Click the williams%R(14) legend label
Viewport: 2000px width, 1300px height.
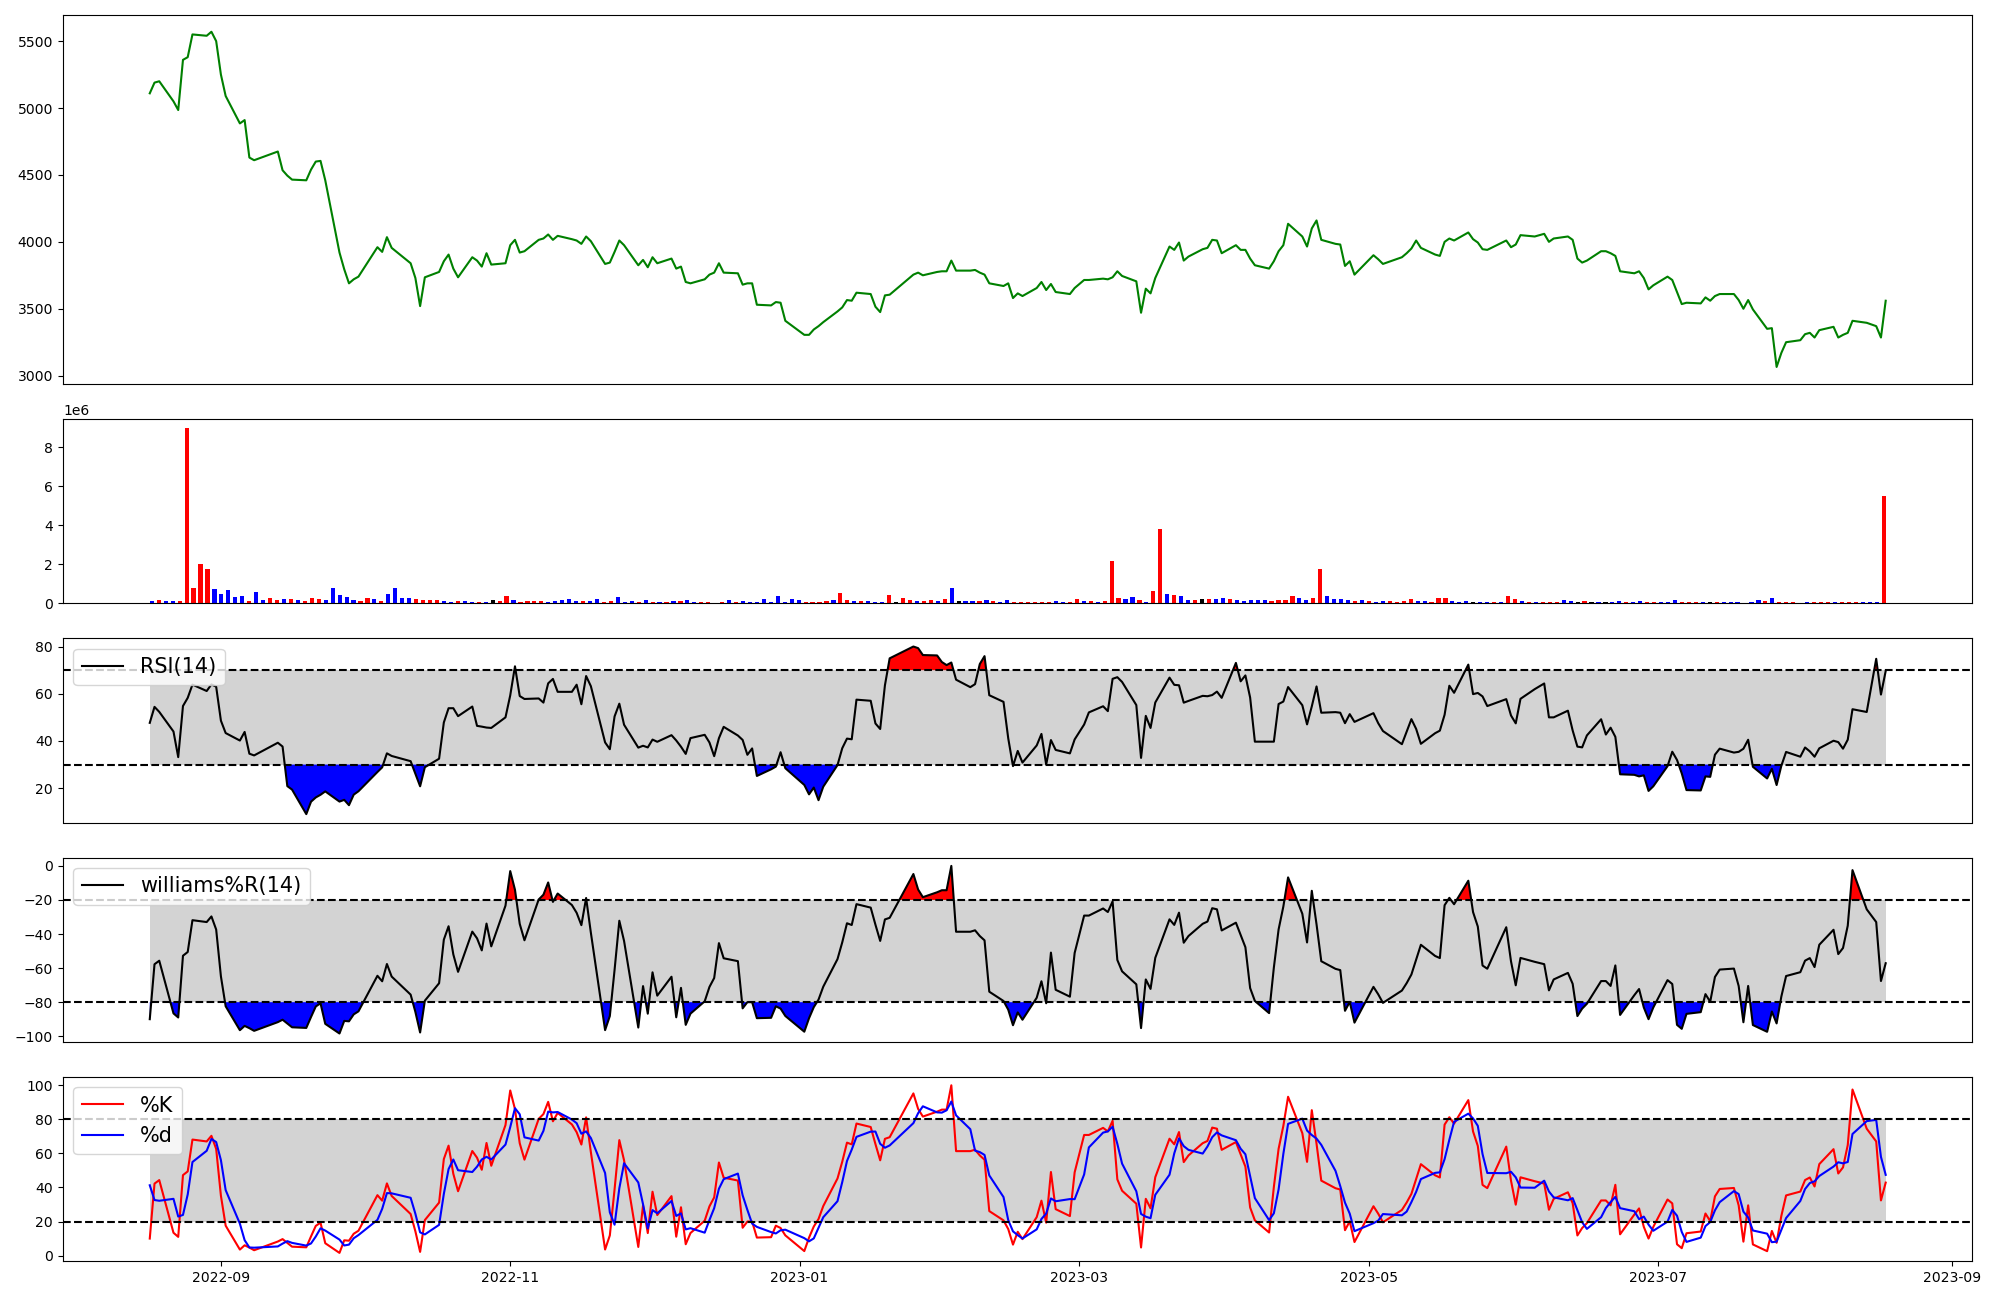click(x=220, y=885)
